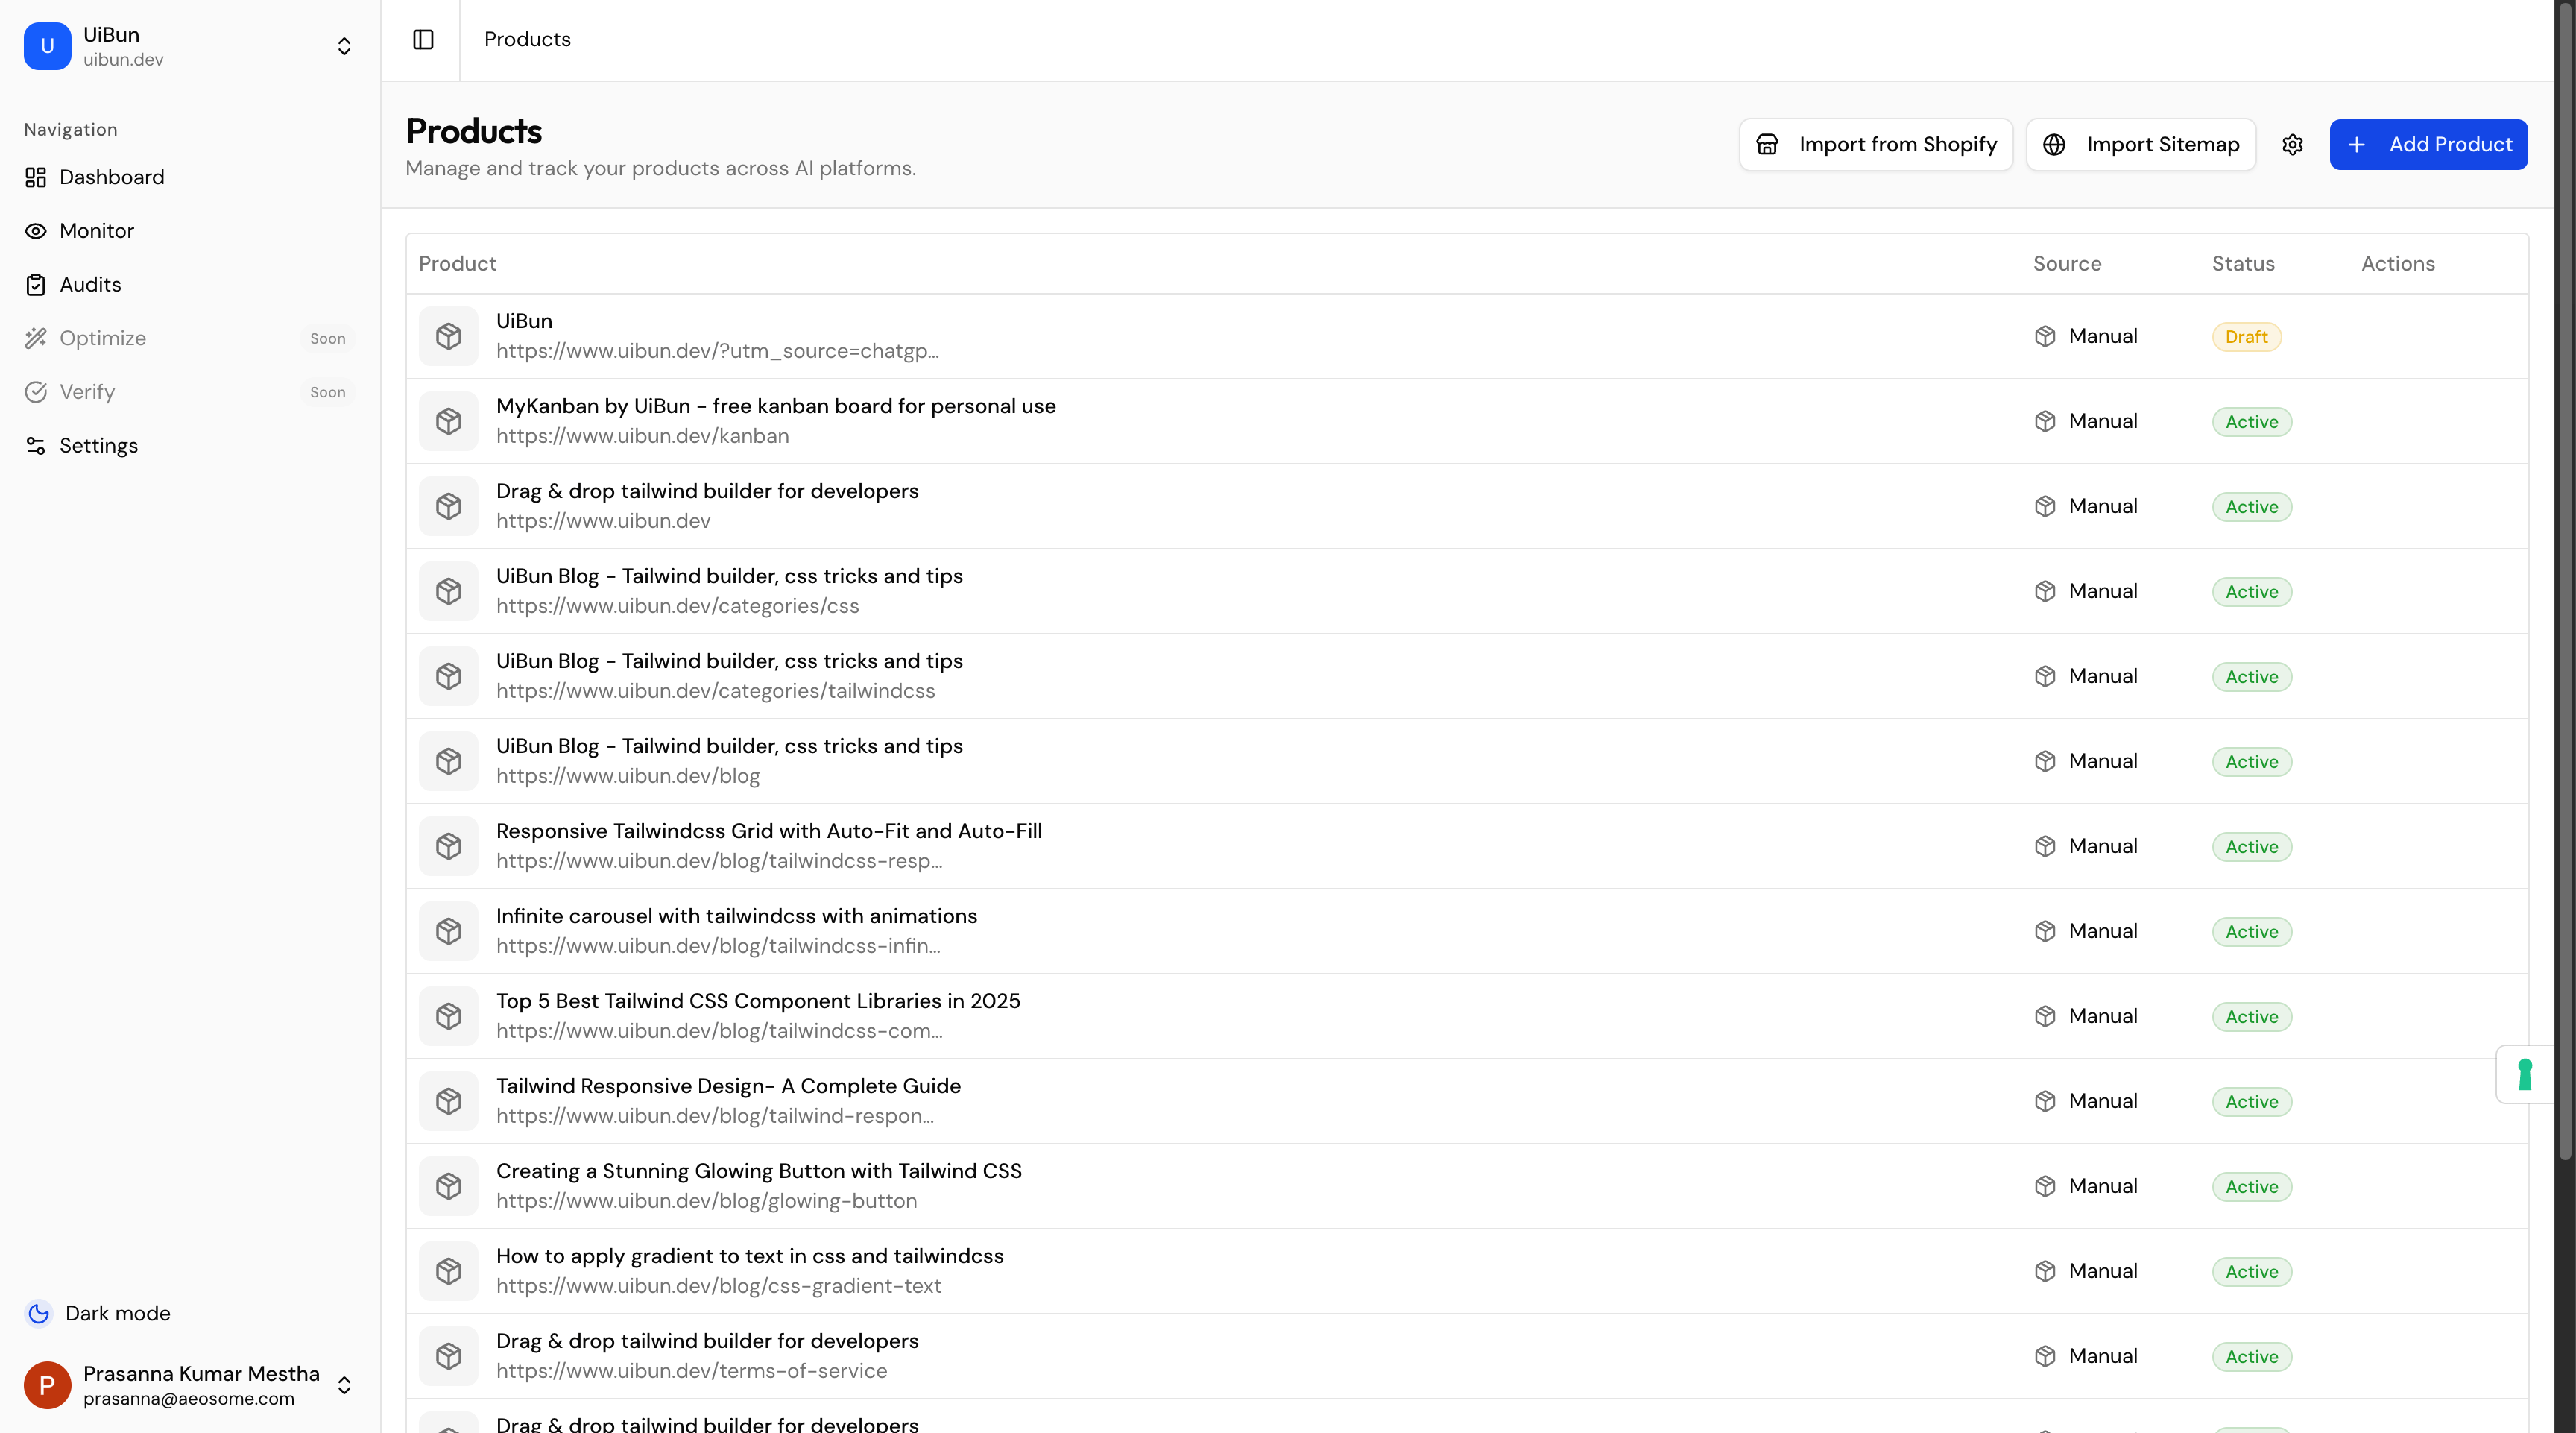Click the Import Sitemap button
The height and width of the screenshot is (1433, 2576).
point(2140,145)
